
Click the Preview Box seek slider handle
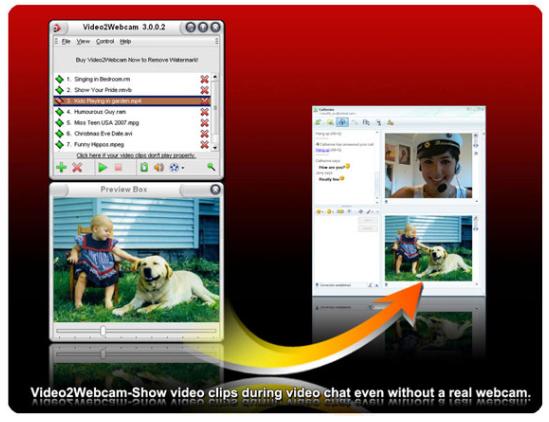[x=103, y=330]
